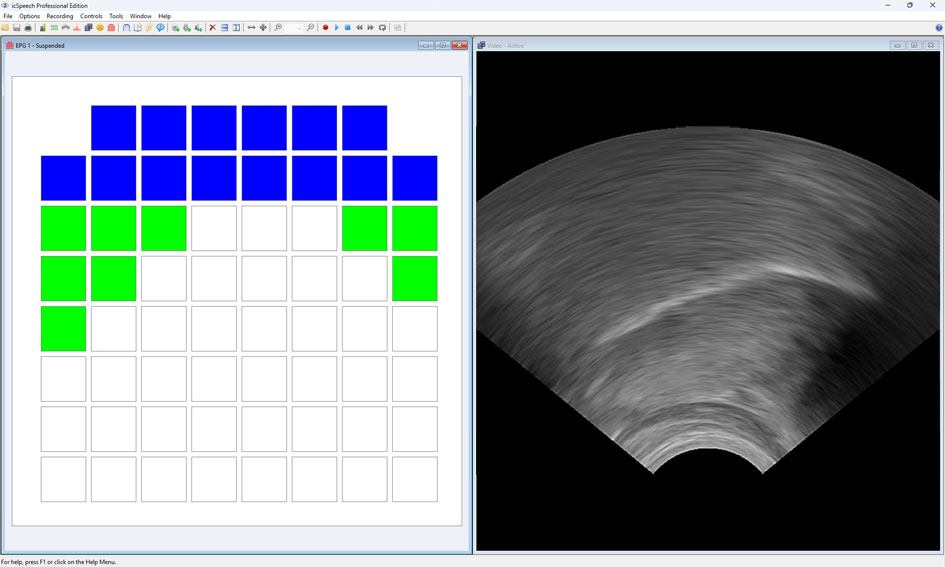Viewport: 945px width, 567px height.
Task: Open the Help menu
Action: 165,16
